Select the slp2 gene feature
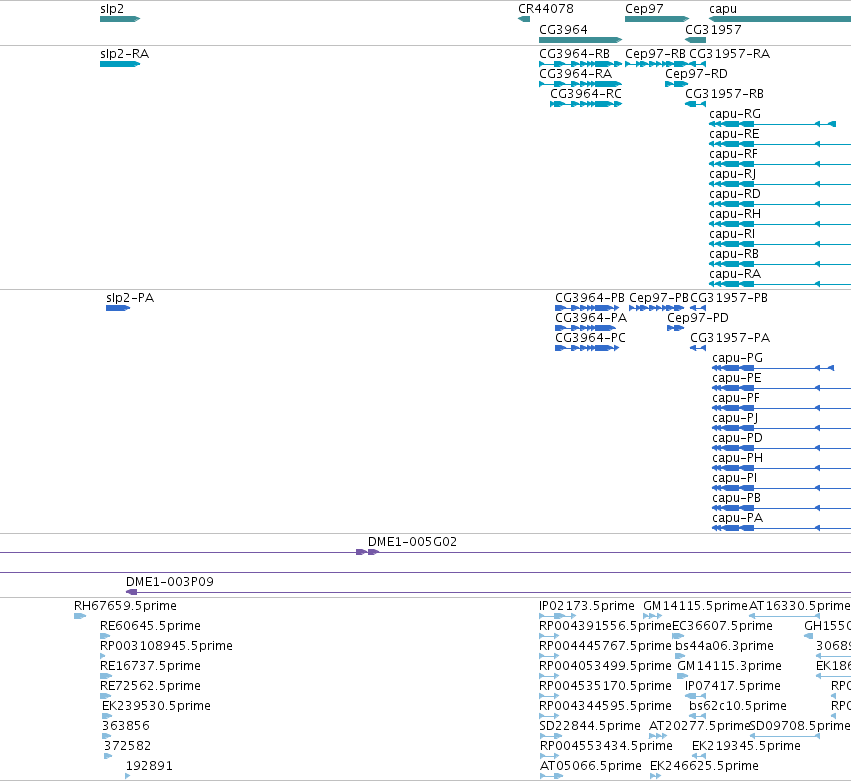Screen dimensions: 851x781 [x=120, y=19]
